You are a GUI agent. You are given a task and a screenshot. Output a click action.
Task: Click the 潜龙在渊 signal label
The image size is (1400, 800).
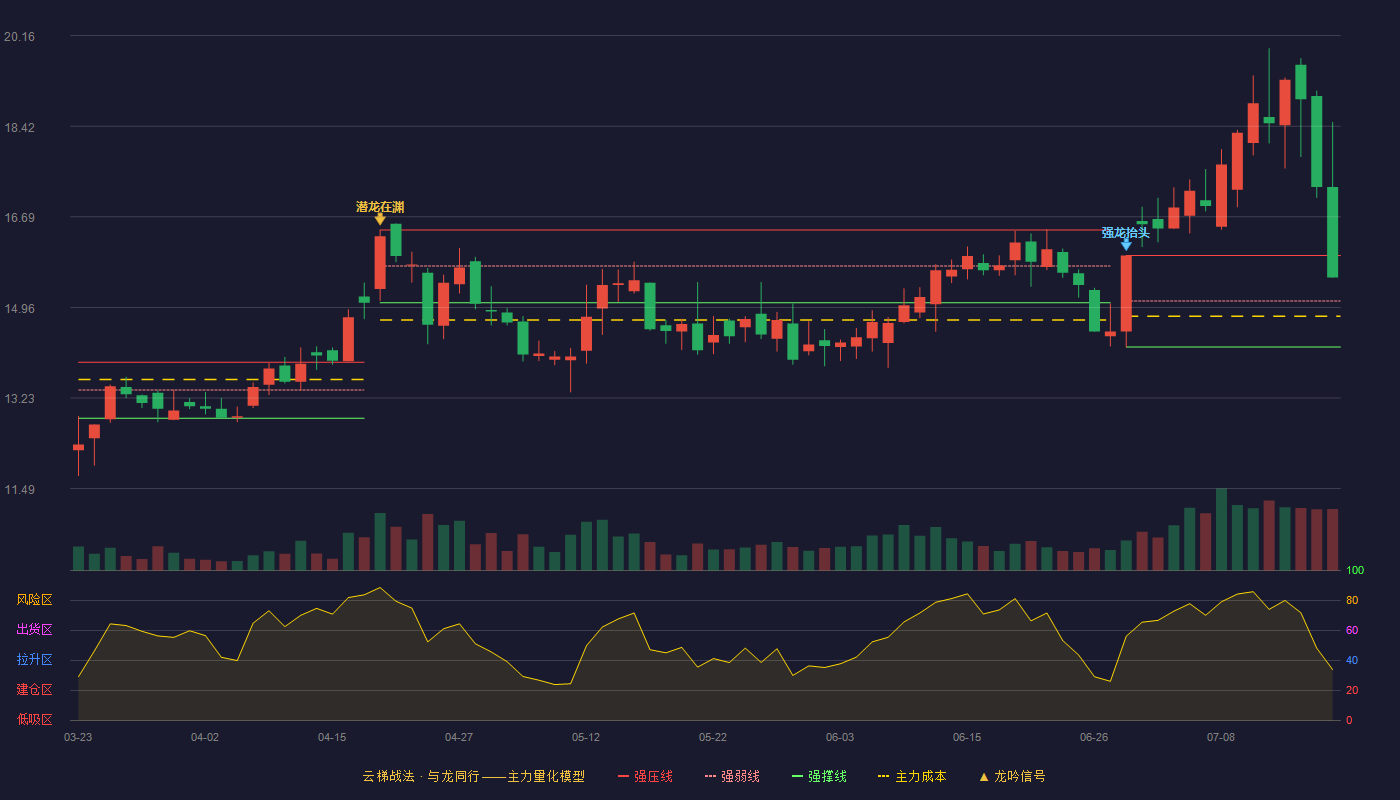click(380, 207)
